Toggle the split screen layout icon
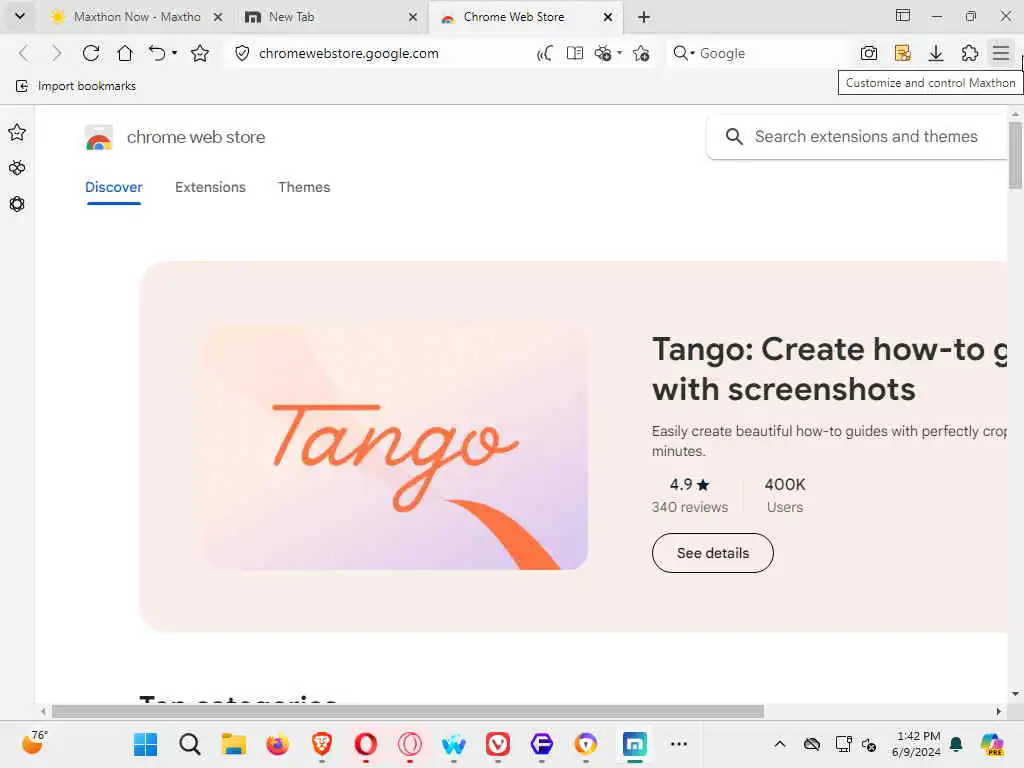This screenshot has height=768, width=1024. click(x=903, y=16)
